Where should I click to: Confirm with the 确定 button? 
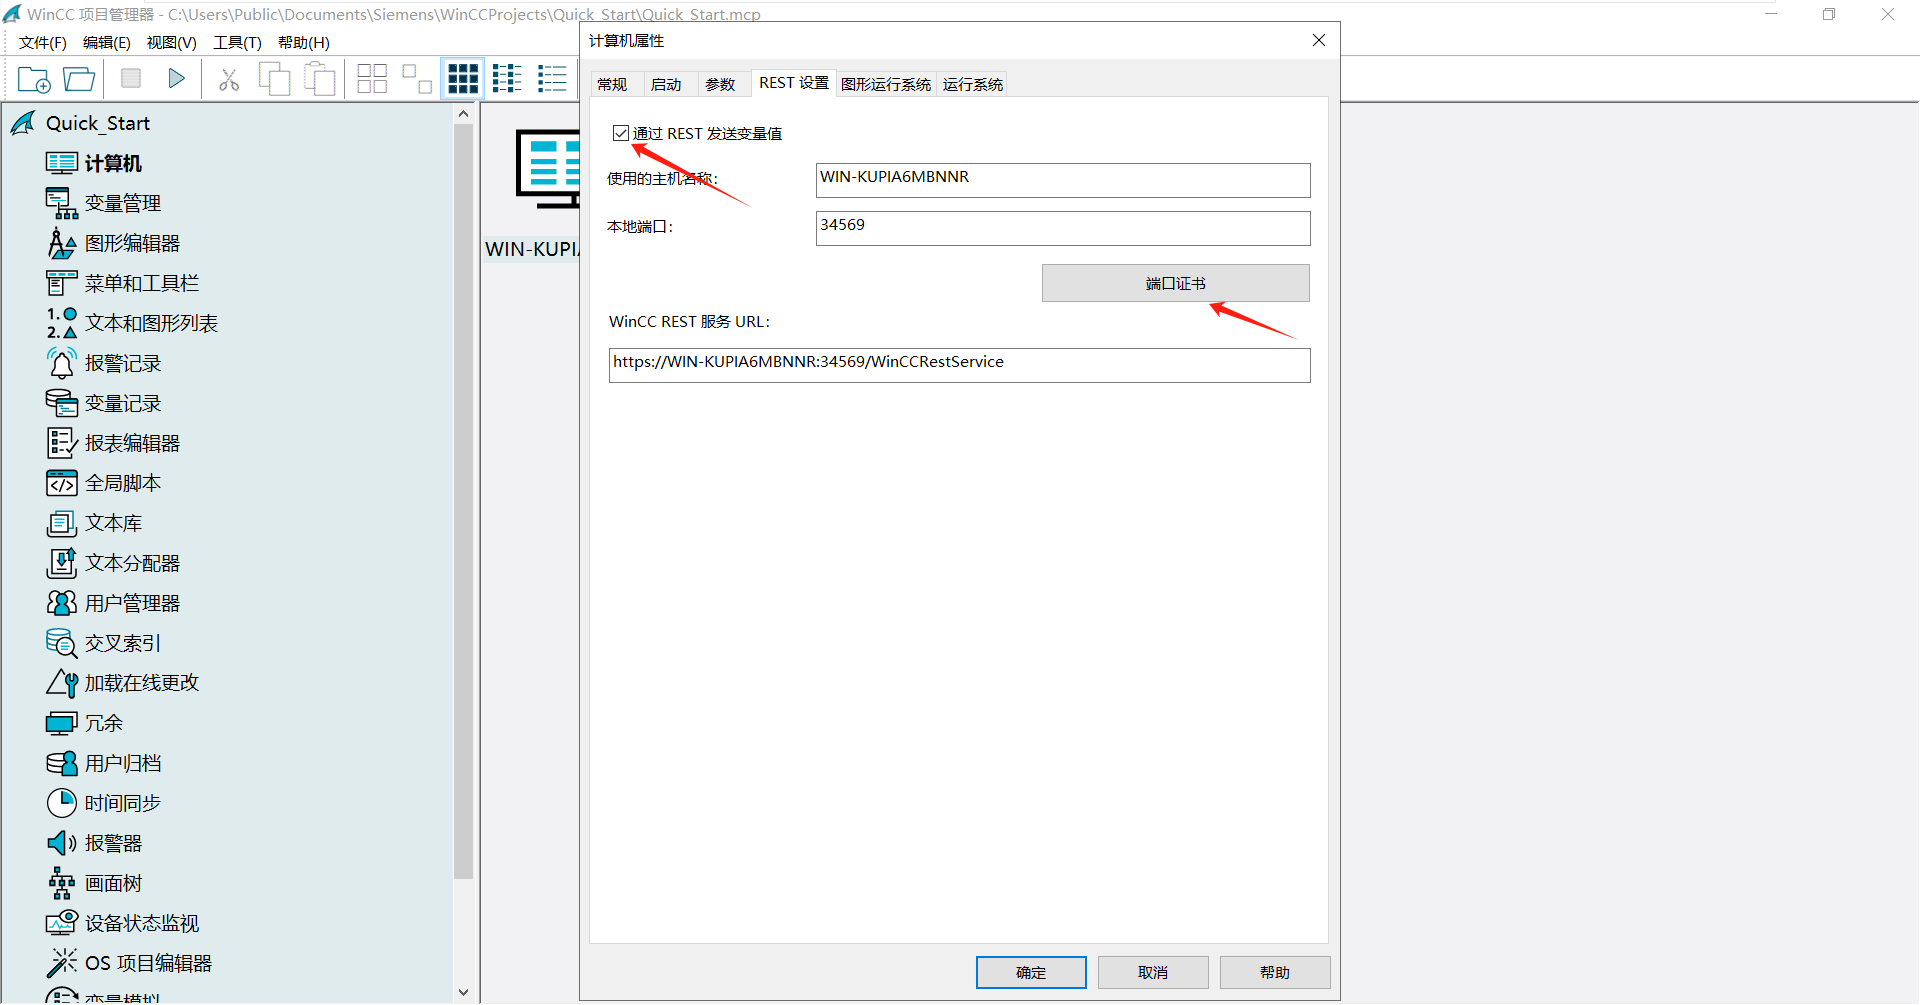click(1031, 972)
